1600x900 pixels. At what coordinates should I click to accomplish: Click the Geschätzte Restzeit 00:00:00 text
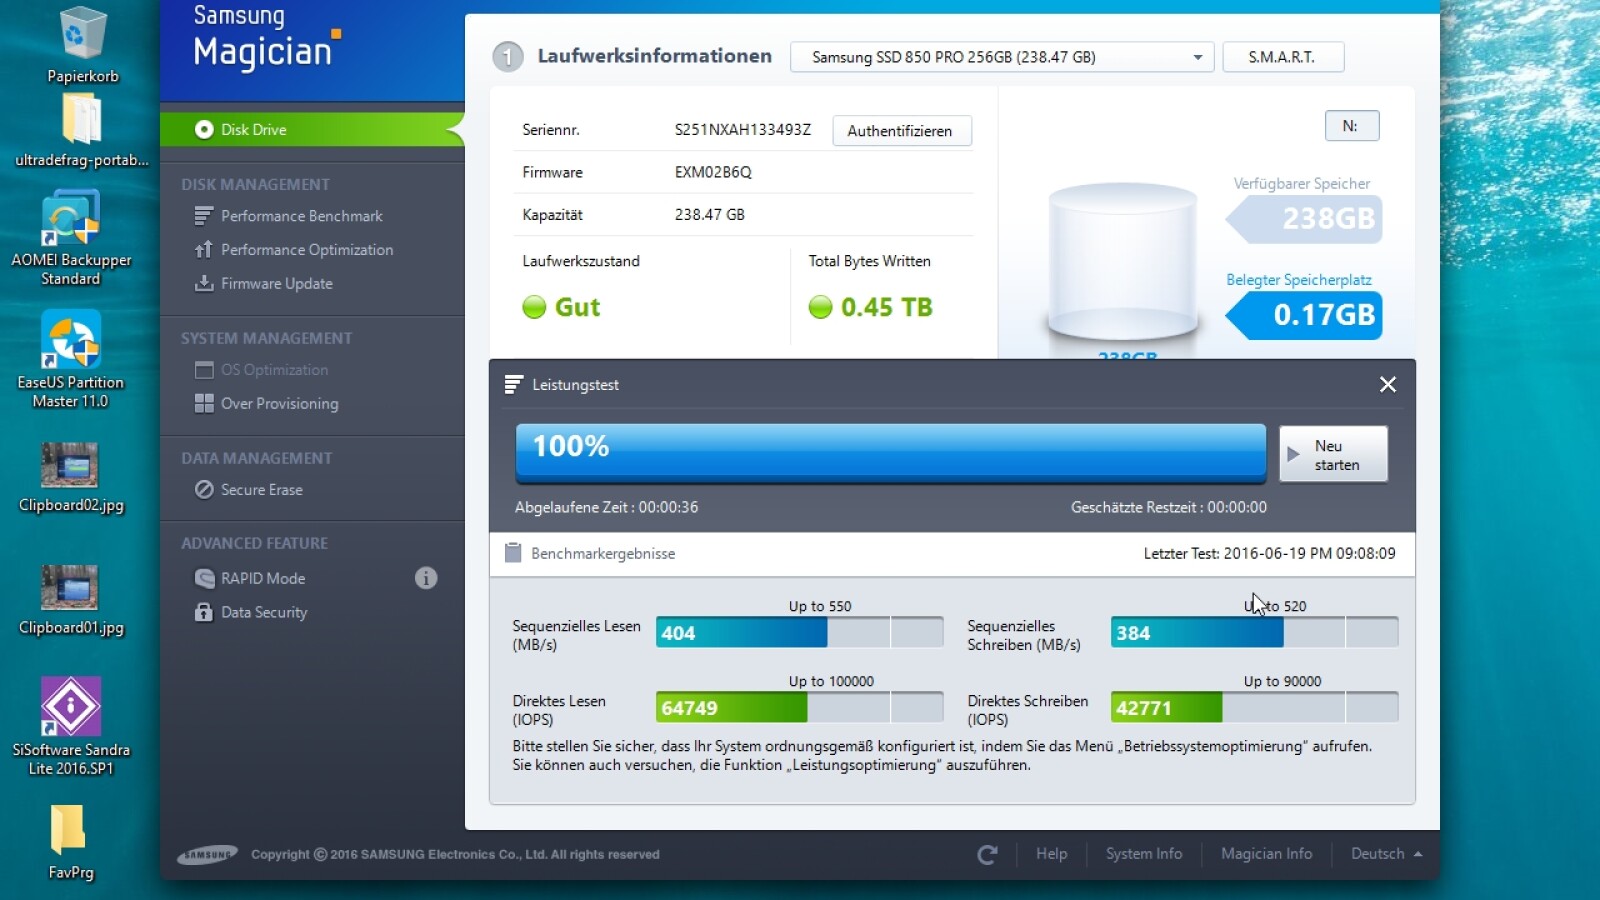tap(1169, 507)
